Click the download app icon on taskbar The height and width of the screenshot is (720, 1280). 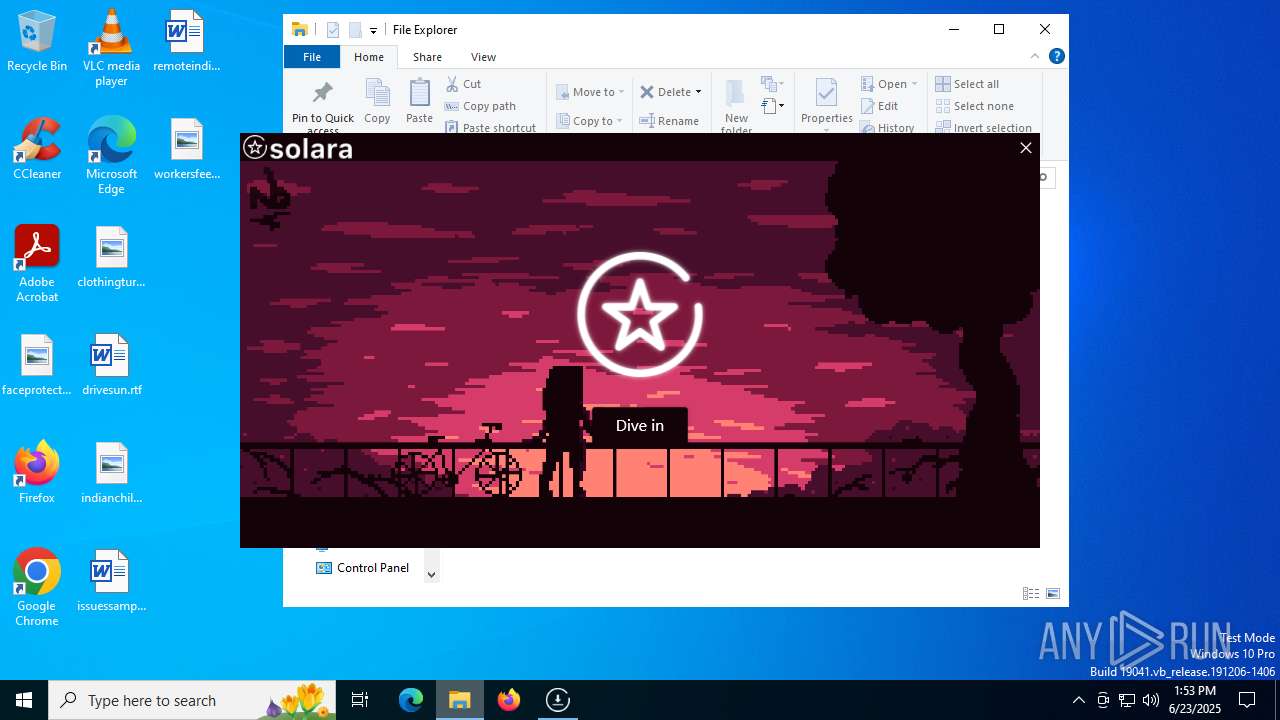click(x=558, y=700)
